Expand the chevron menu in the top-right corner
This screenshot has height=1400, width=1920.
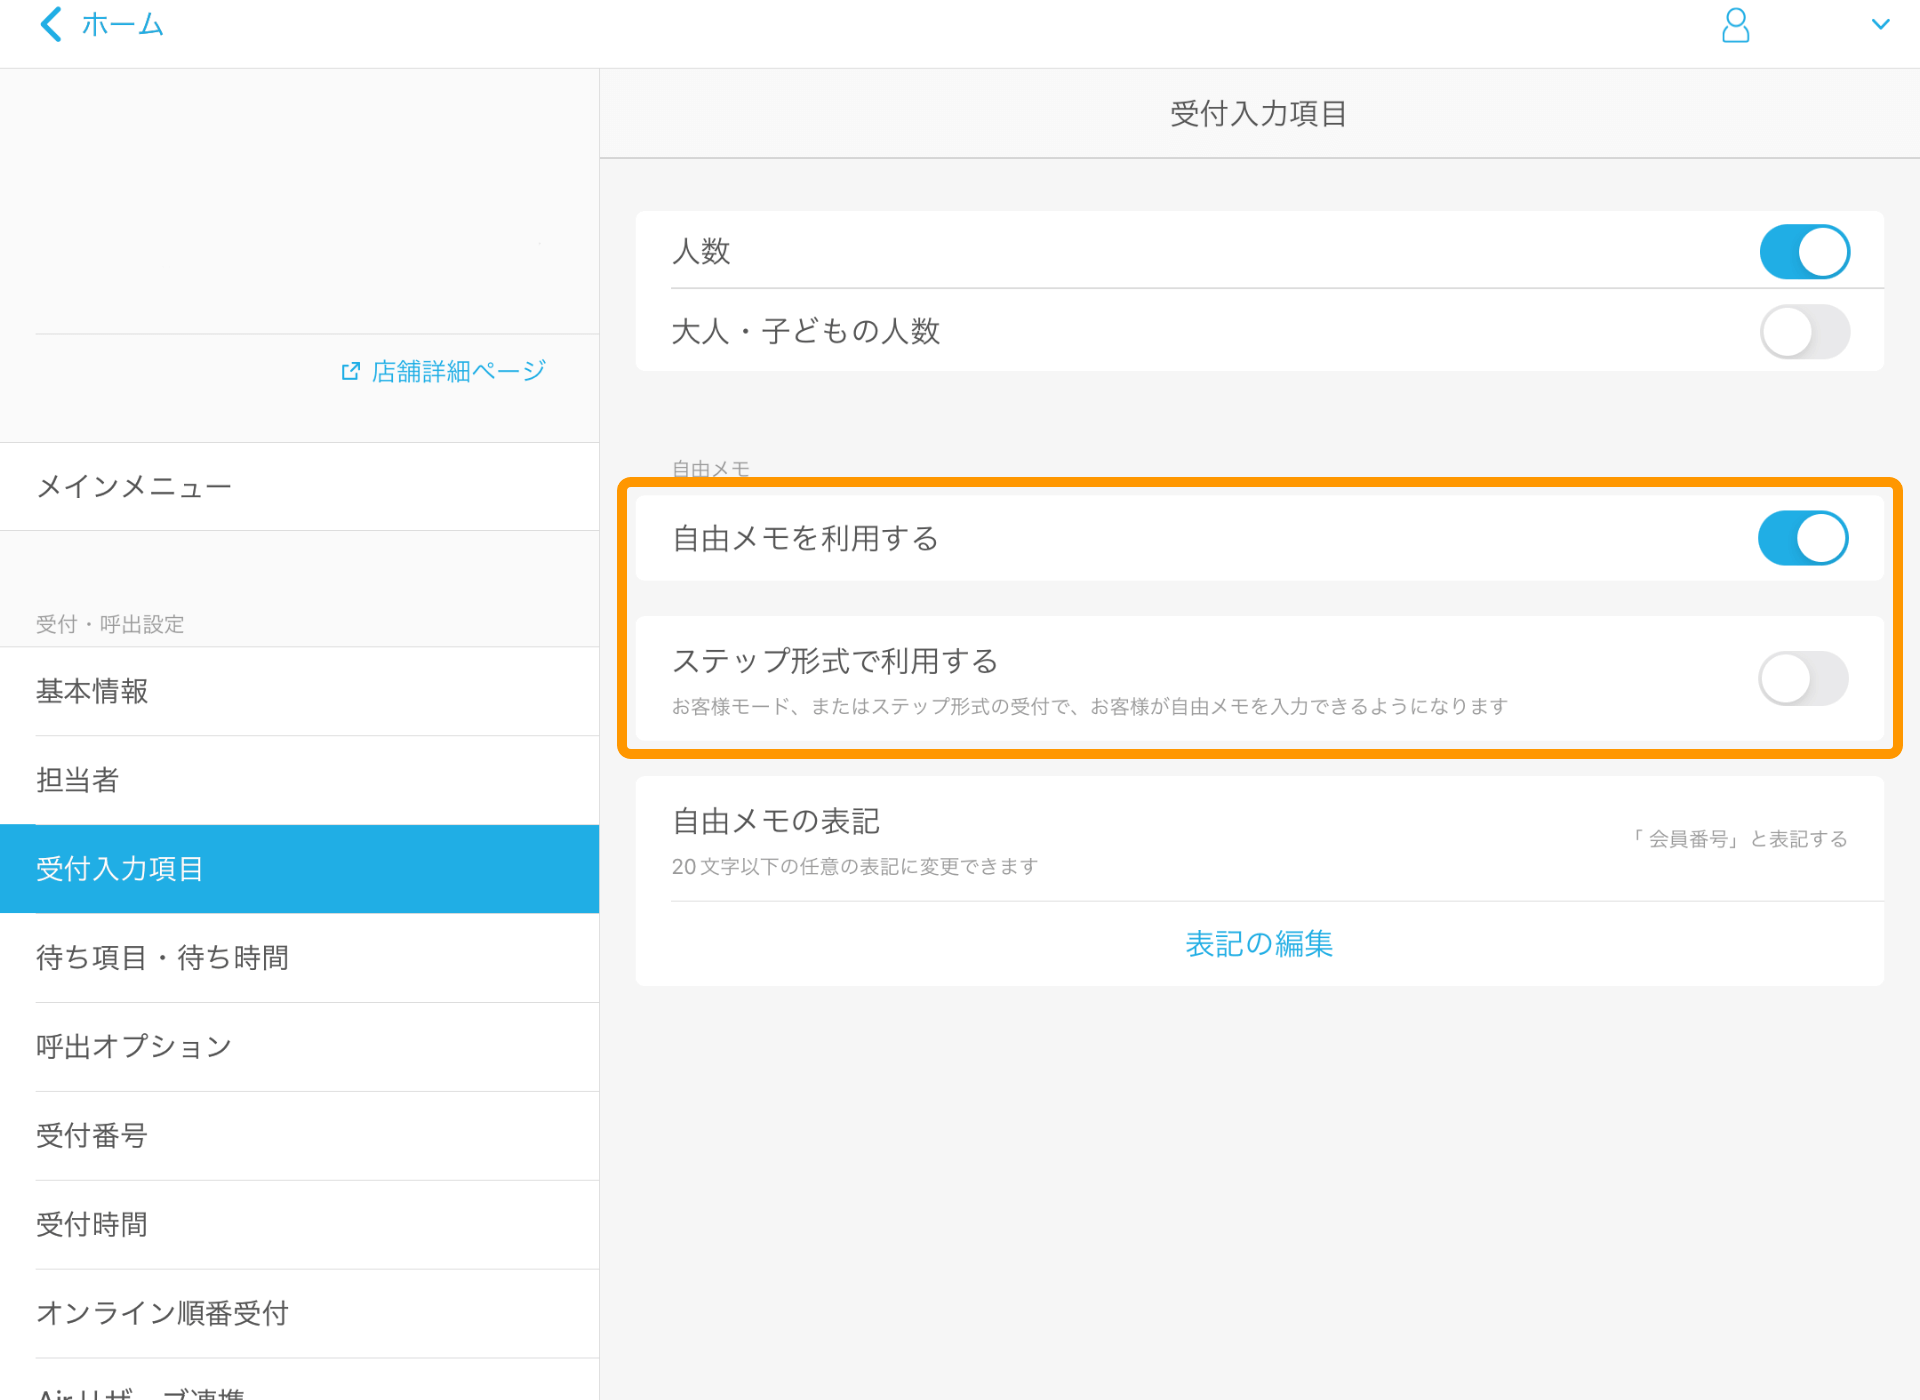point(1884,25)
